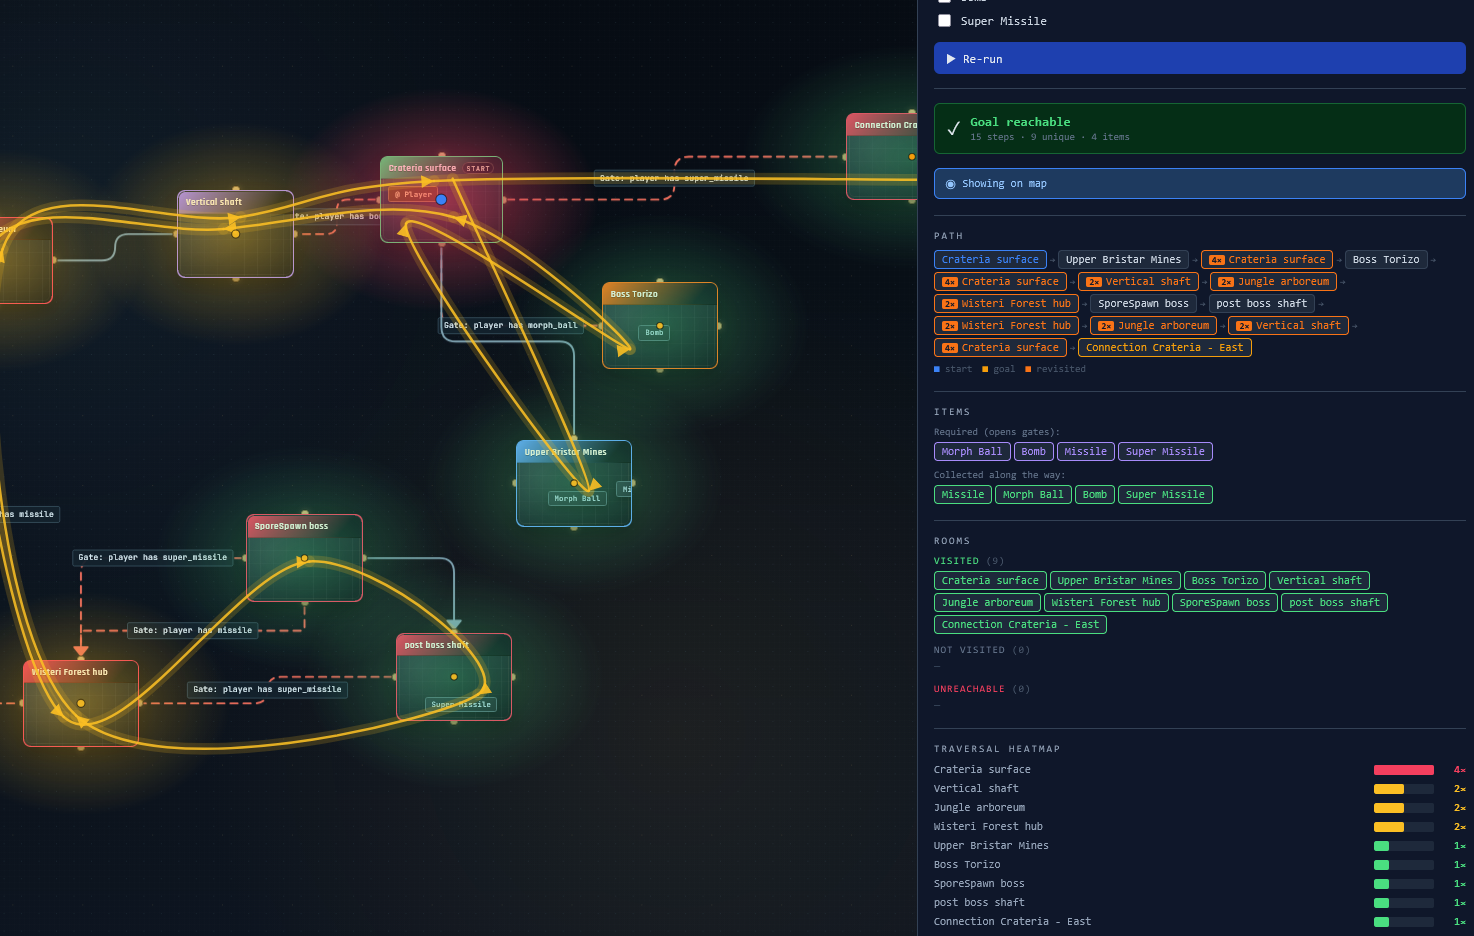
Task: Click the Goal reachable checkmark icon
Action: [953, 128]
